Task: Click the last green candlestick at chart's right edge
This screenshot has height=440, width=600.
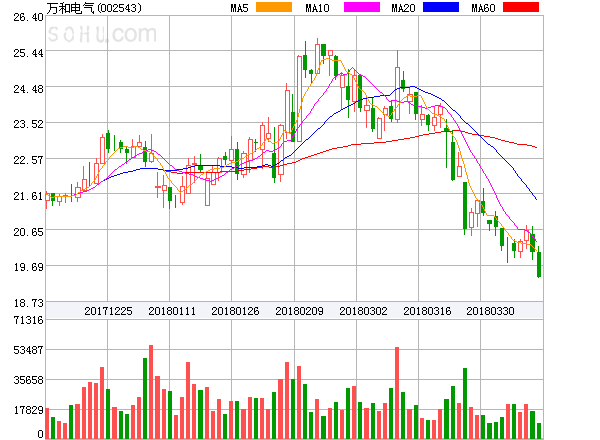Action: tap(539, 264)
